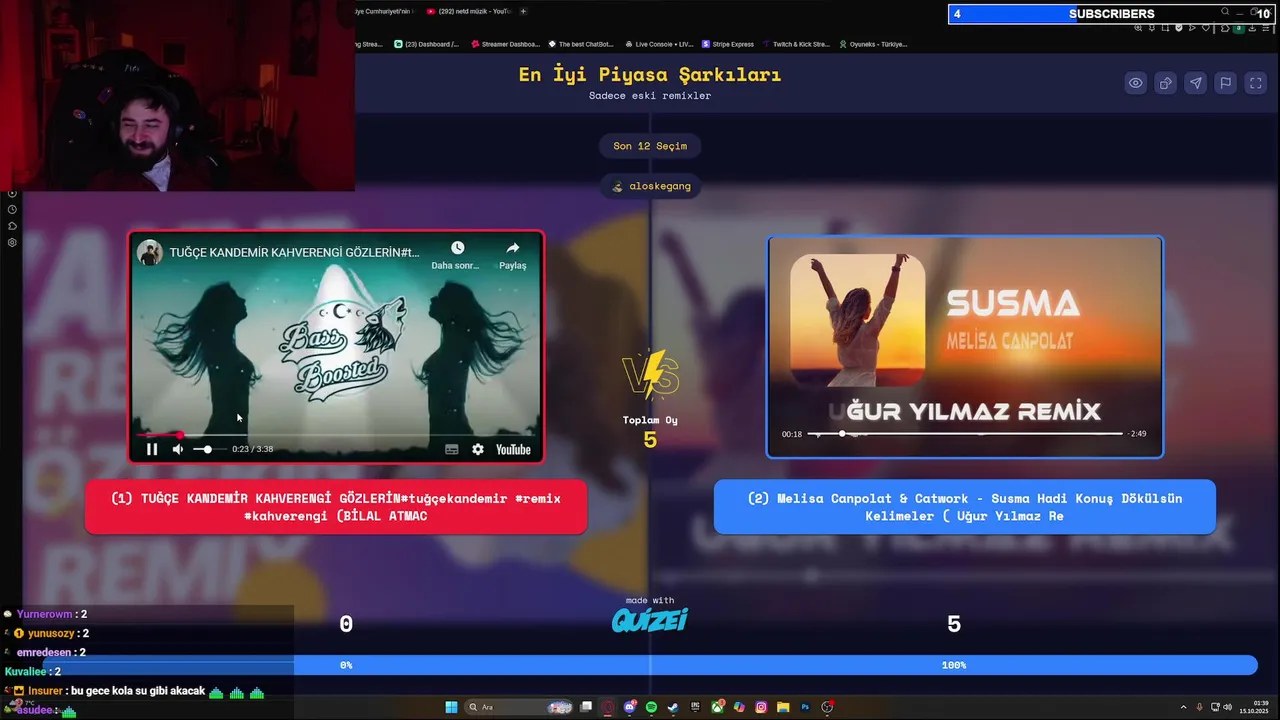
Task: Open The best ChatBot bookmark
Action: pos(580,44)
